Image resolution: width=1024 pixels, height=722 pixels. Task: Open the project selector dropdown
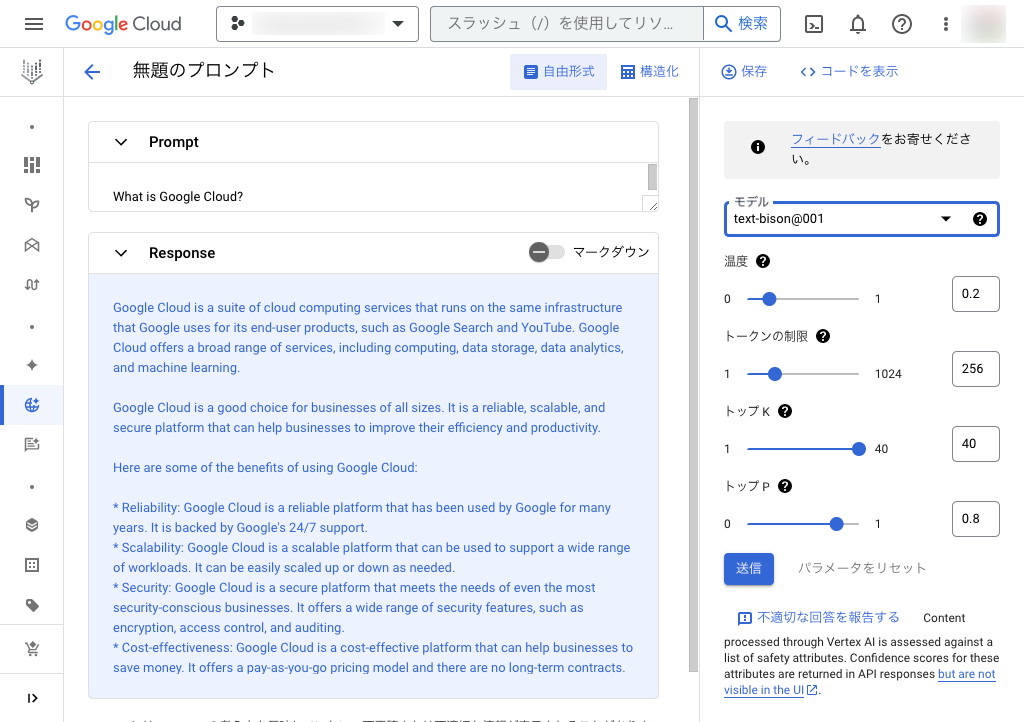[x=317, y=24]
